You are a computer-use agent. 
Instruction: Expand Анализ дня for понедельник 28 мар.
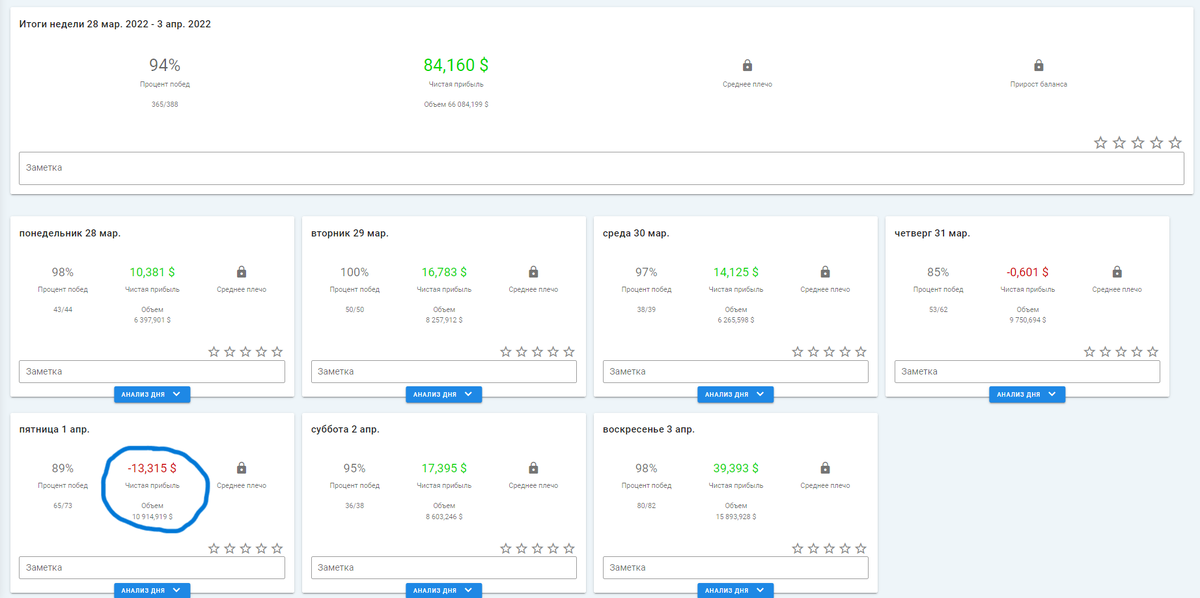click(x=152, y=394)
